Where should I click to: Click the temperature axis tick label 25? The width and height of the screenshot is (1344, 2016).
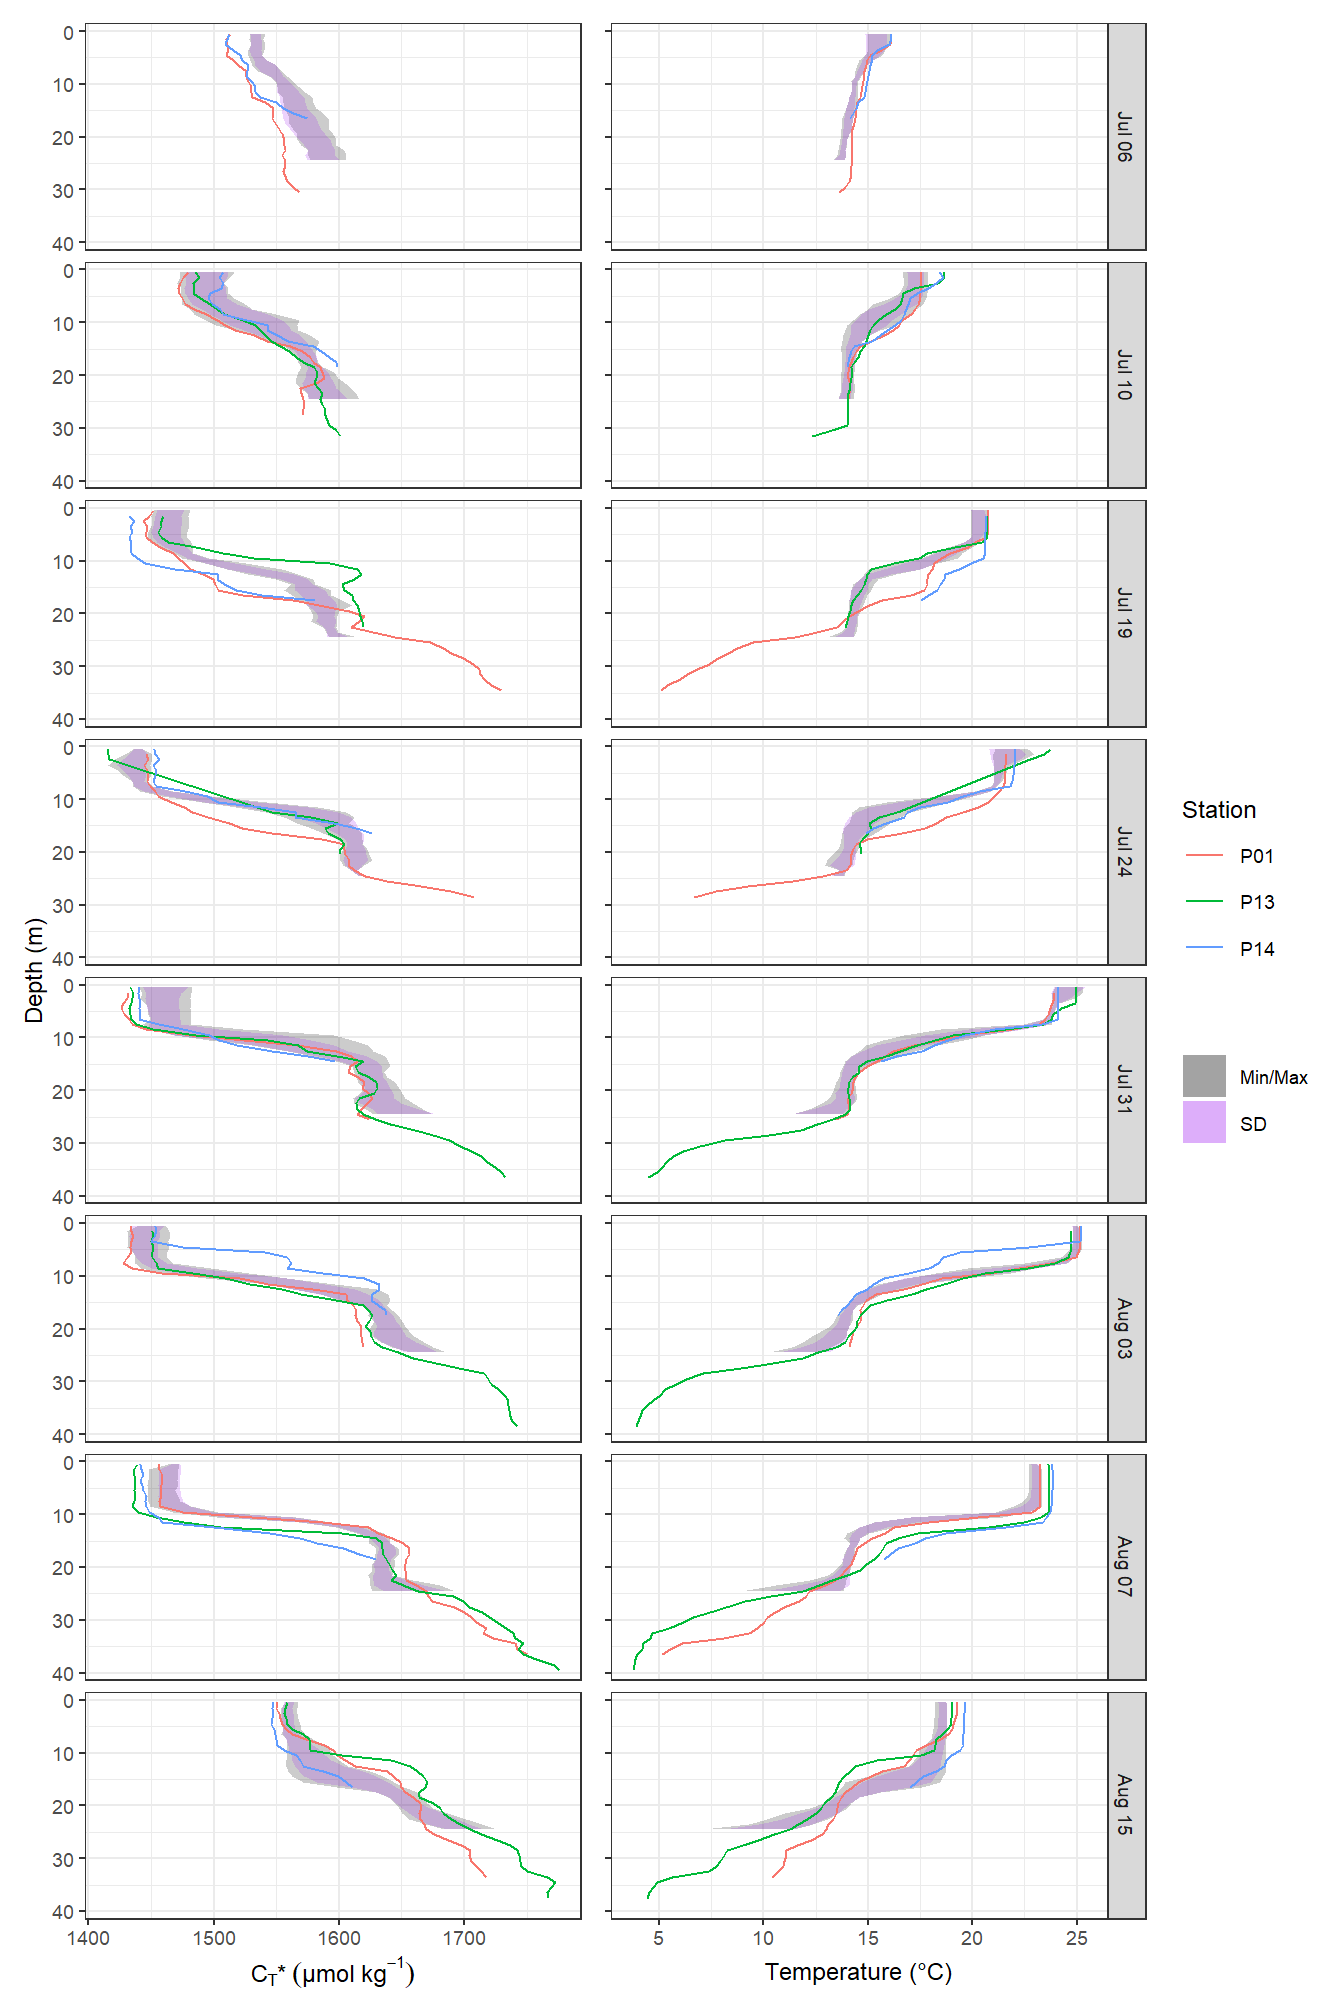[1077, 1939]
